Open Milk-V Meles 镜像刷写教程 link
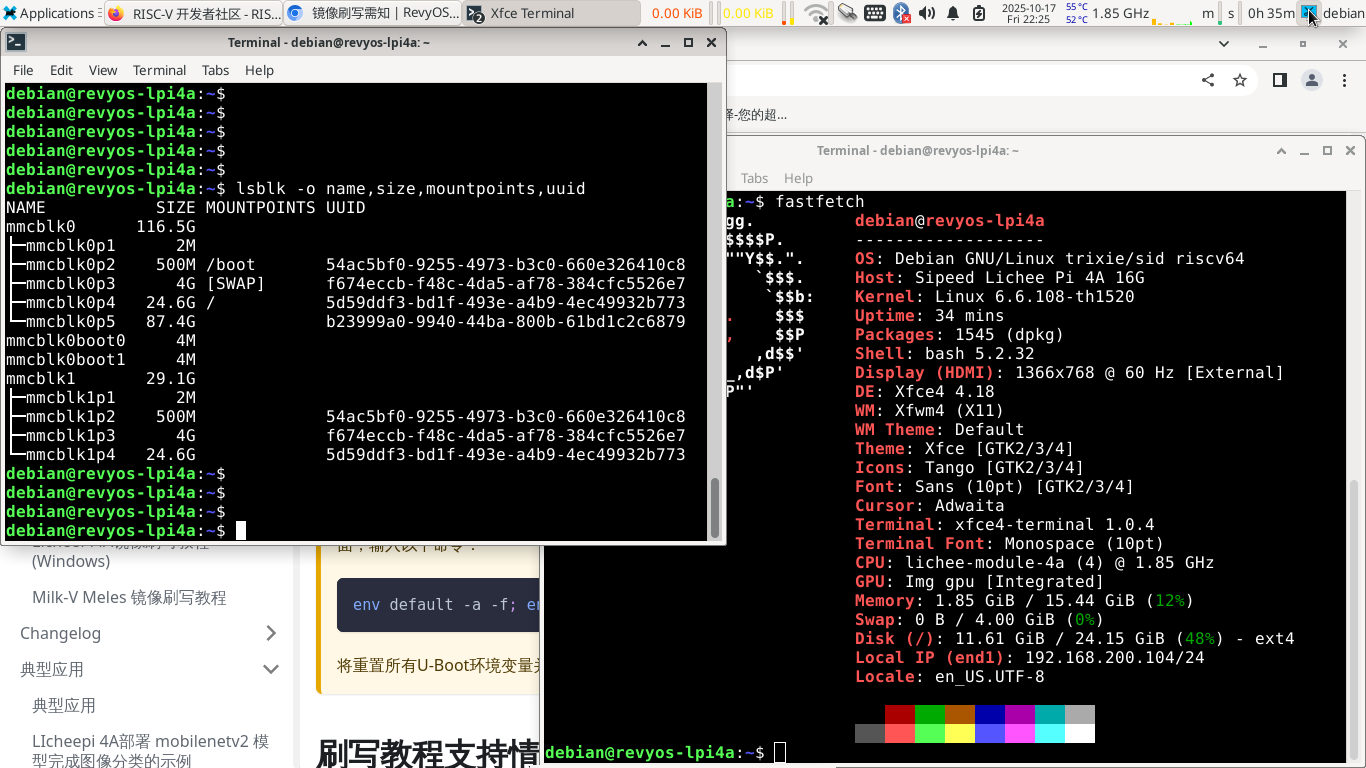Viewport: 1366px width, 768px height. click(129, 597)
